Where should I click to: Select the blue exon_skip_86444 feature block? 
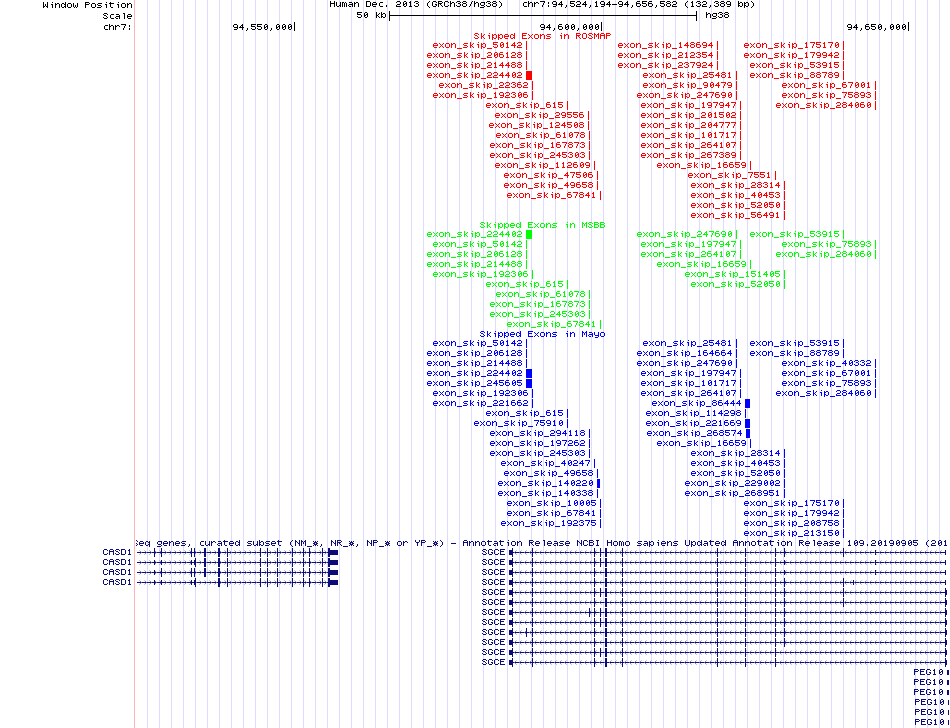pyautogui.click(x=746, y=403)
